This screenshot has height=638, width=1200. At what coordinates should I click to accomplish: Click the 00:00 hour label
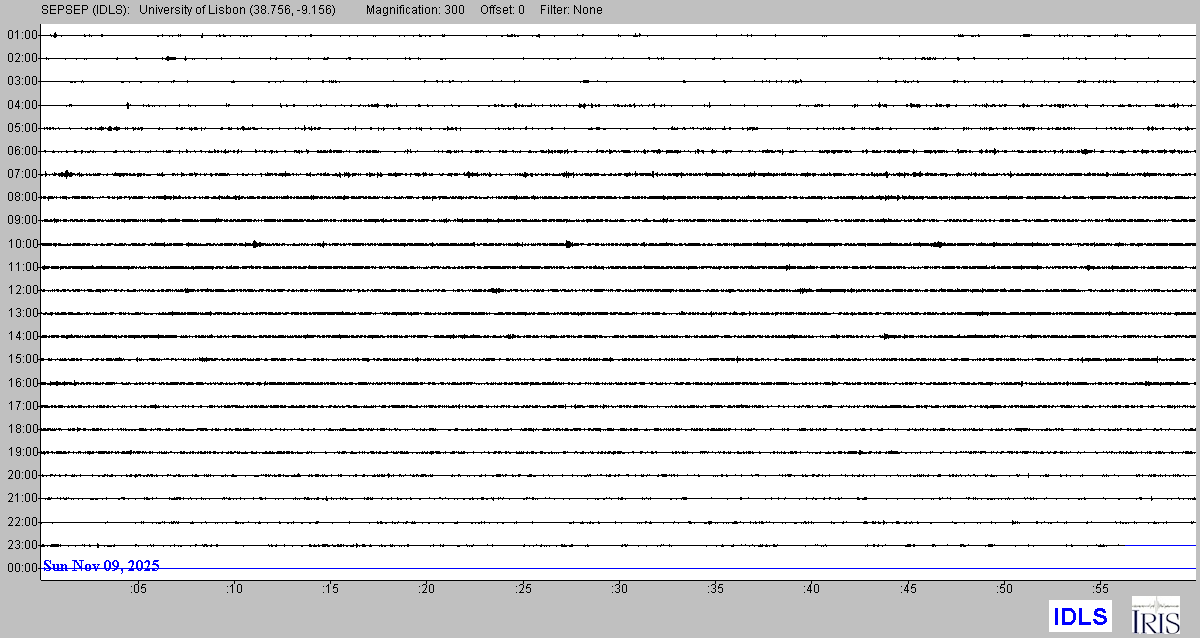point(21,568)
